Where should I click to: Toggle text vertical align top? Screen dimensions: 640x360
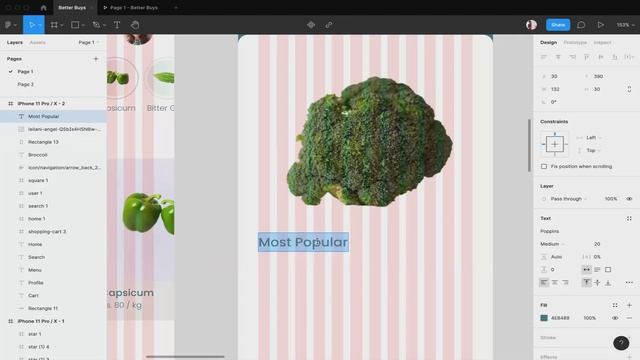587,282
